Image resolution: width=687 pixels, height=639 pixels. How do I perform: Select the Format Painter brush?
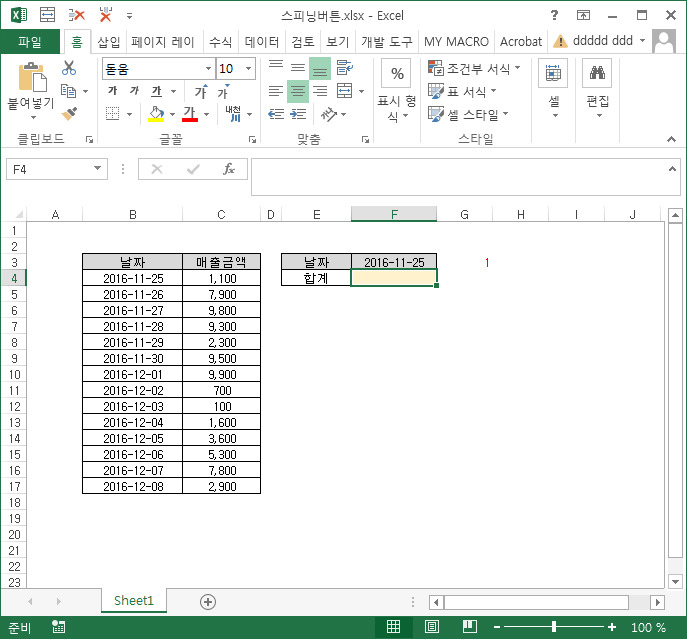pyautogui.click(x=69, y=114)
